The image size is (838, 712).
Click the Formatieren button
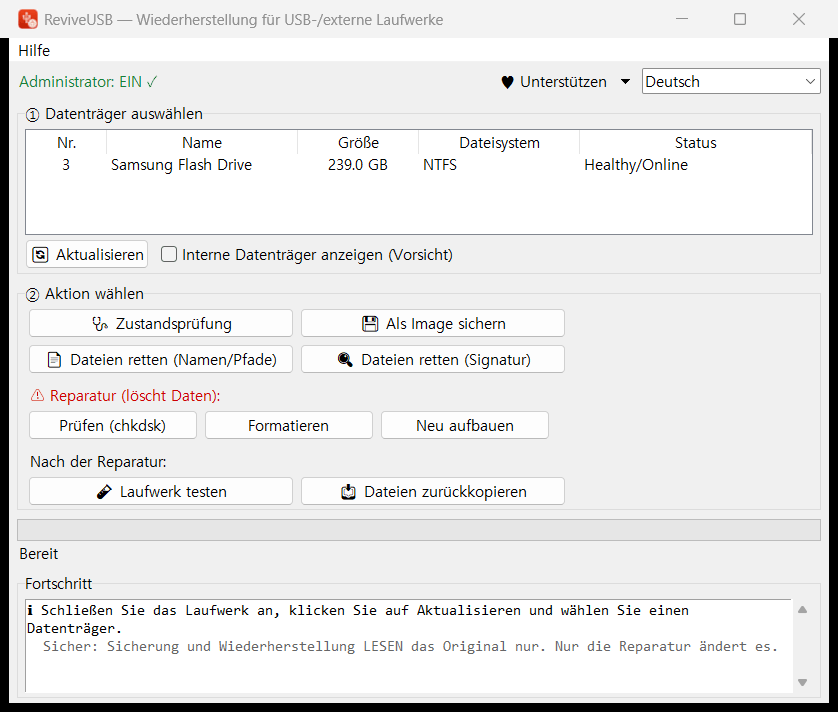(289, 425)
